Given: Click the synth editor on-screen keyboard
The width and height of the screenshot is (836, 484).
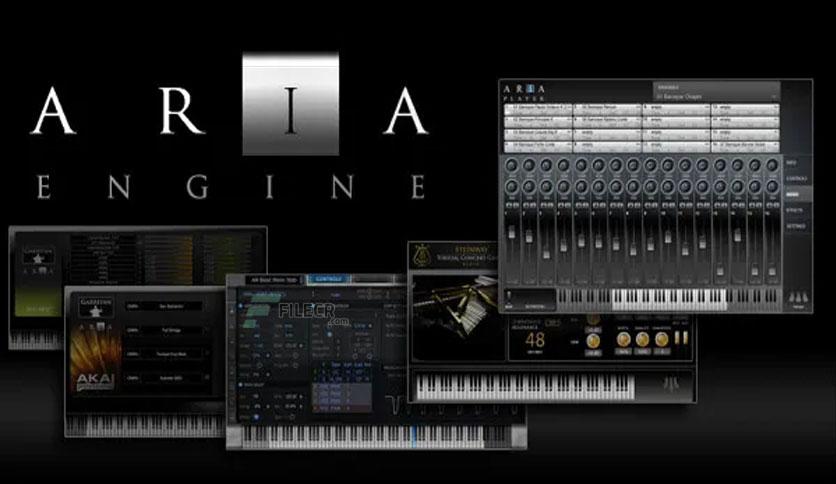Looking at the screenshot, I should coord(376,437).
